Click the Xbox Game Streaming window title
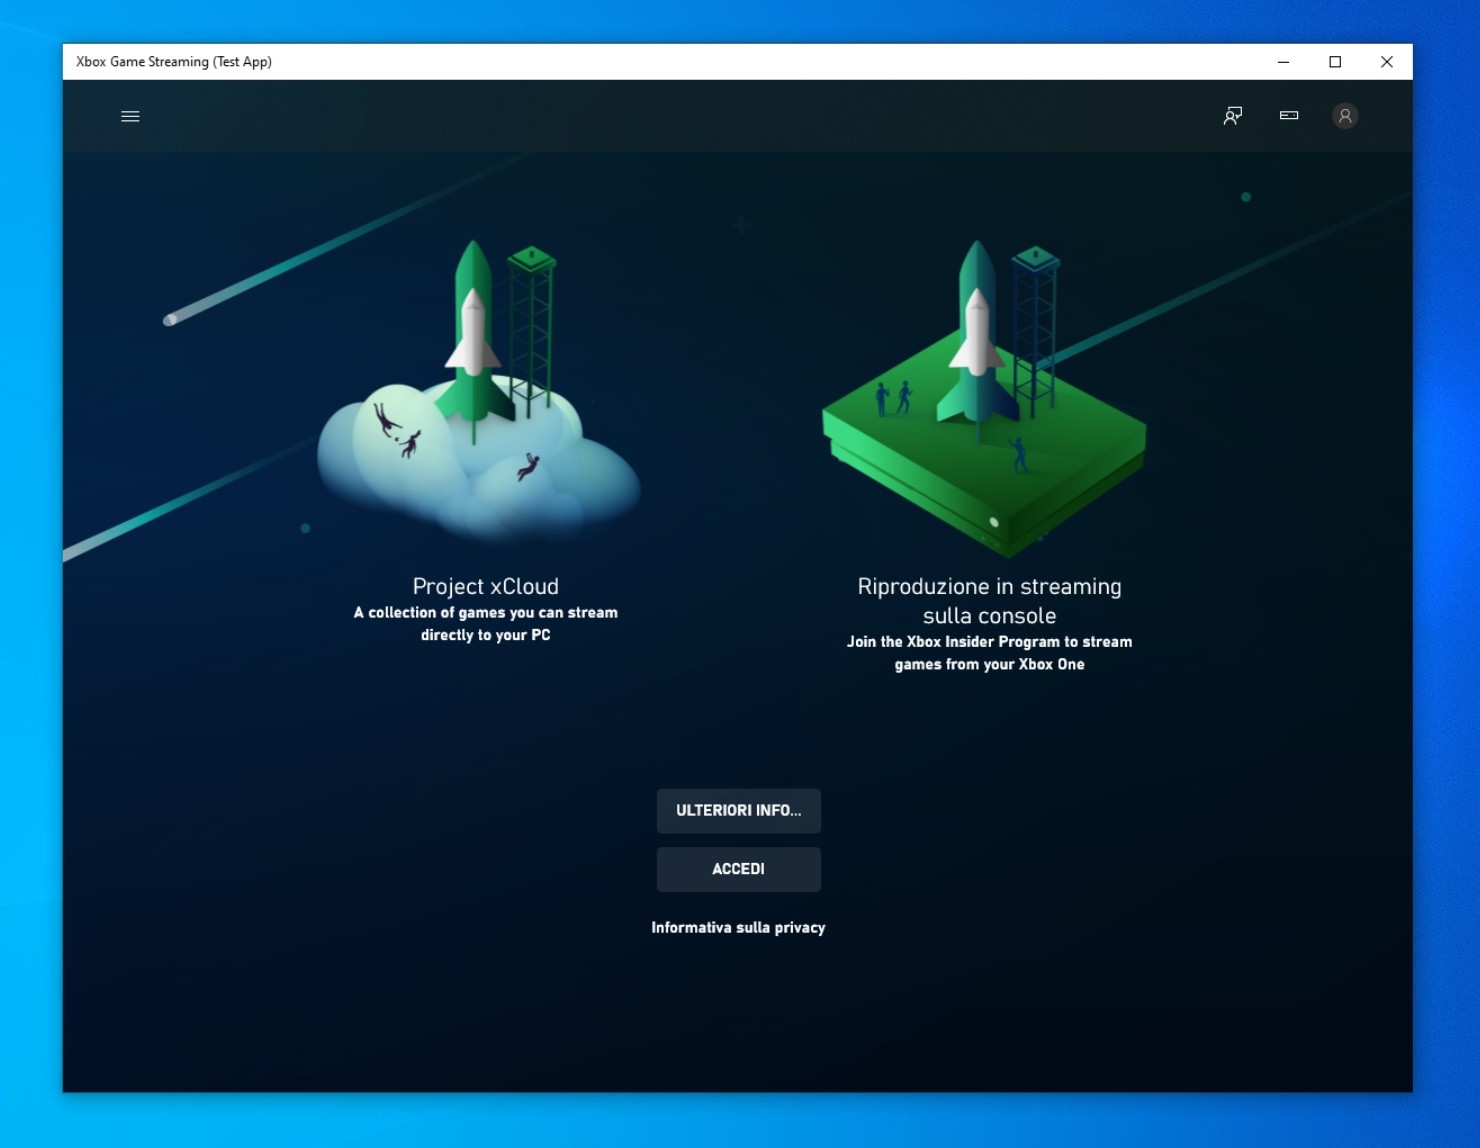Image resolution: width=1480 pixels, height=1148 pixels. coord(171,61)
